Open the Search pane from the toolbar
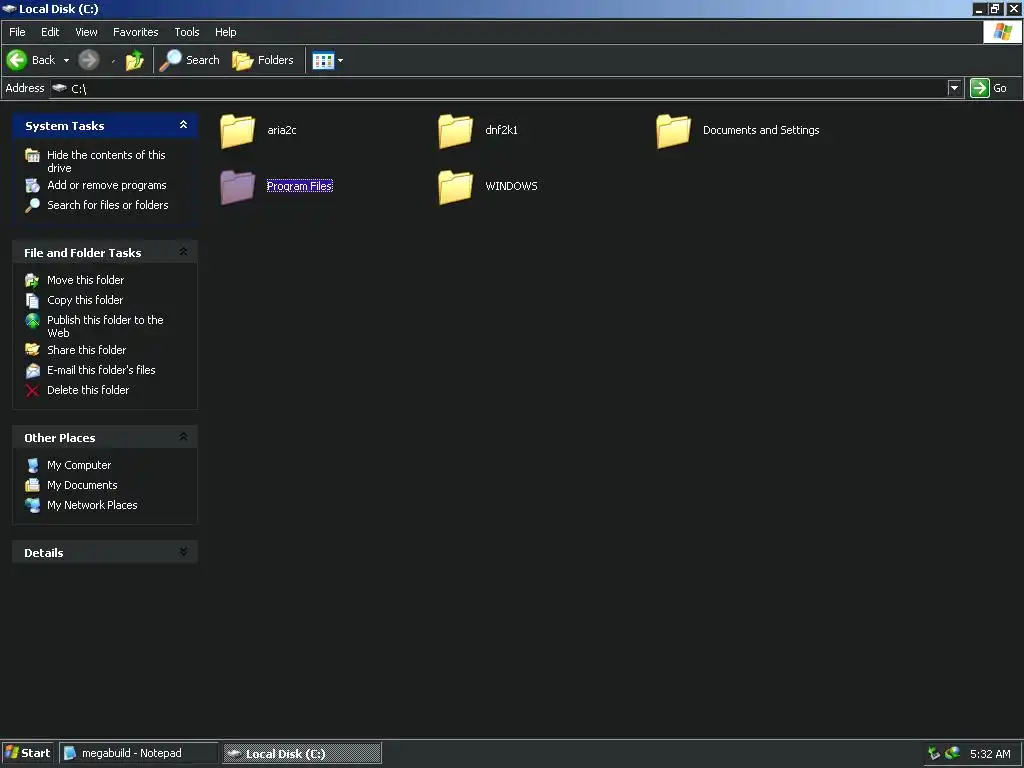Viewport: 1024px width, 768px height. pos(189,60)
